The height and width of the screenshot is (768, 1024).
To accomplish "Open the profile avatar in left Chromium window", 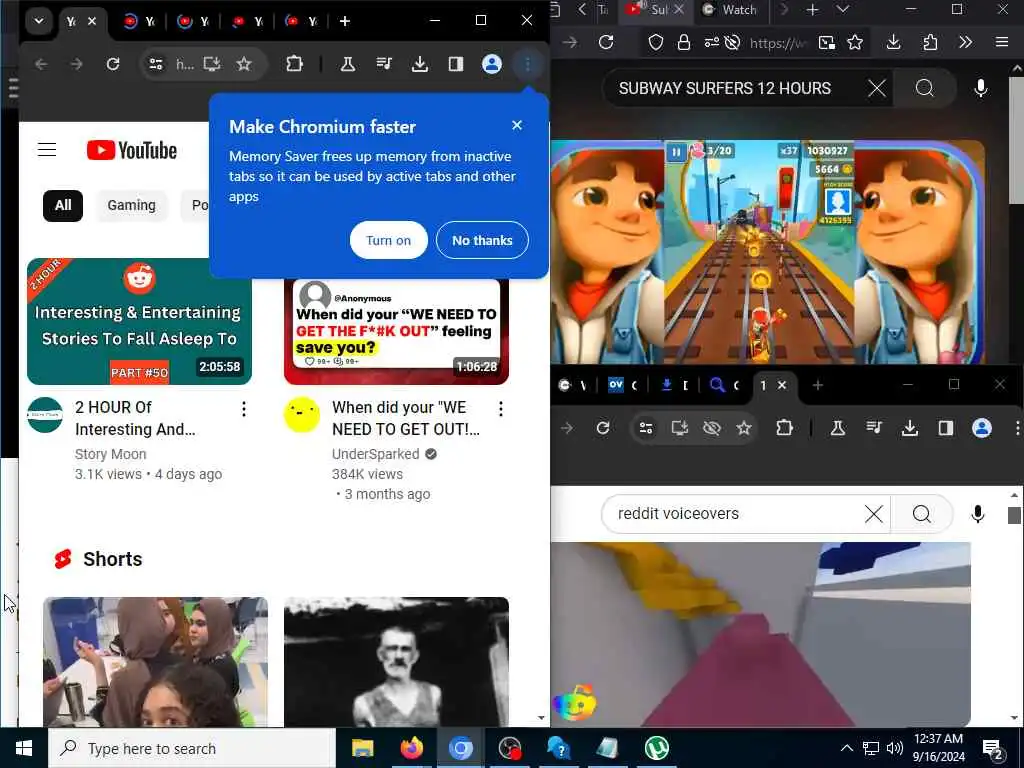I will pyautogui.click(x=492, y=64).
